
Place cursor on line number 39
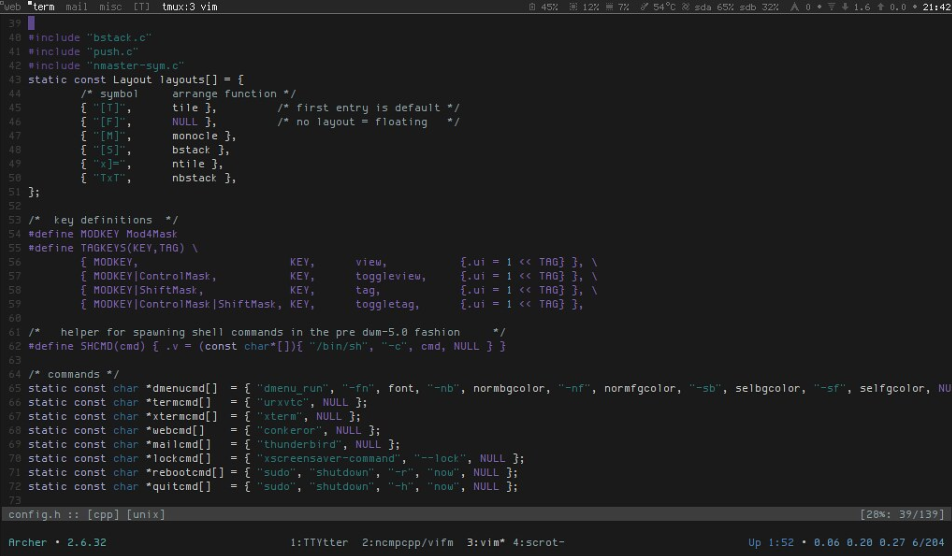tap(15, 23)
